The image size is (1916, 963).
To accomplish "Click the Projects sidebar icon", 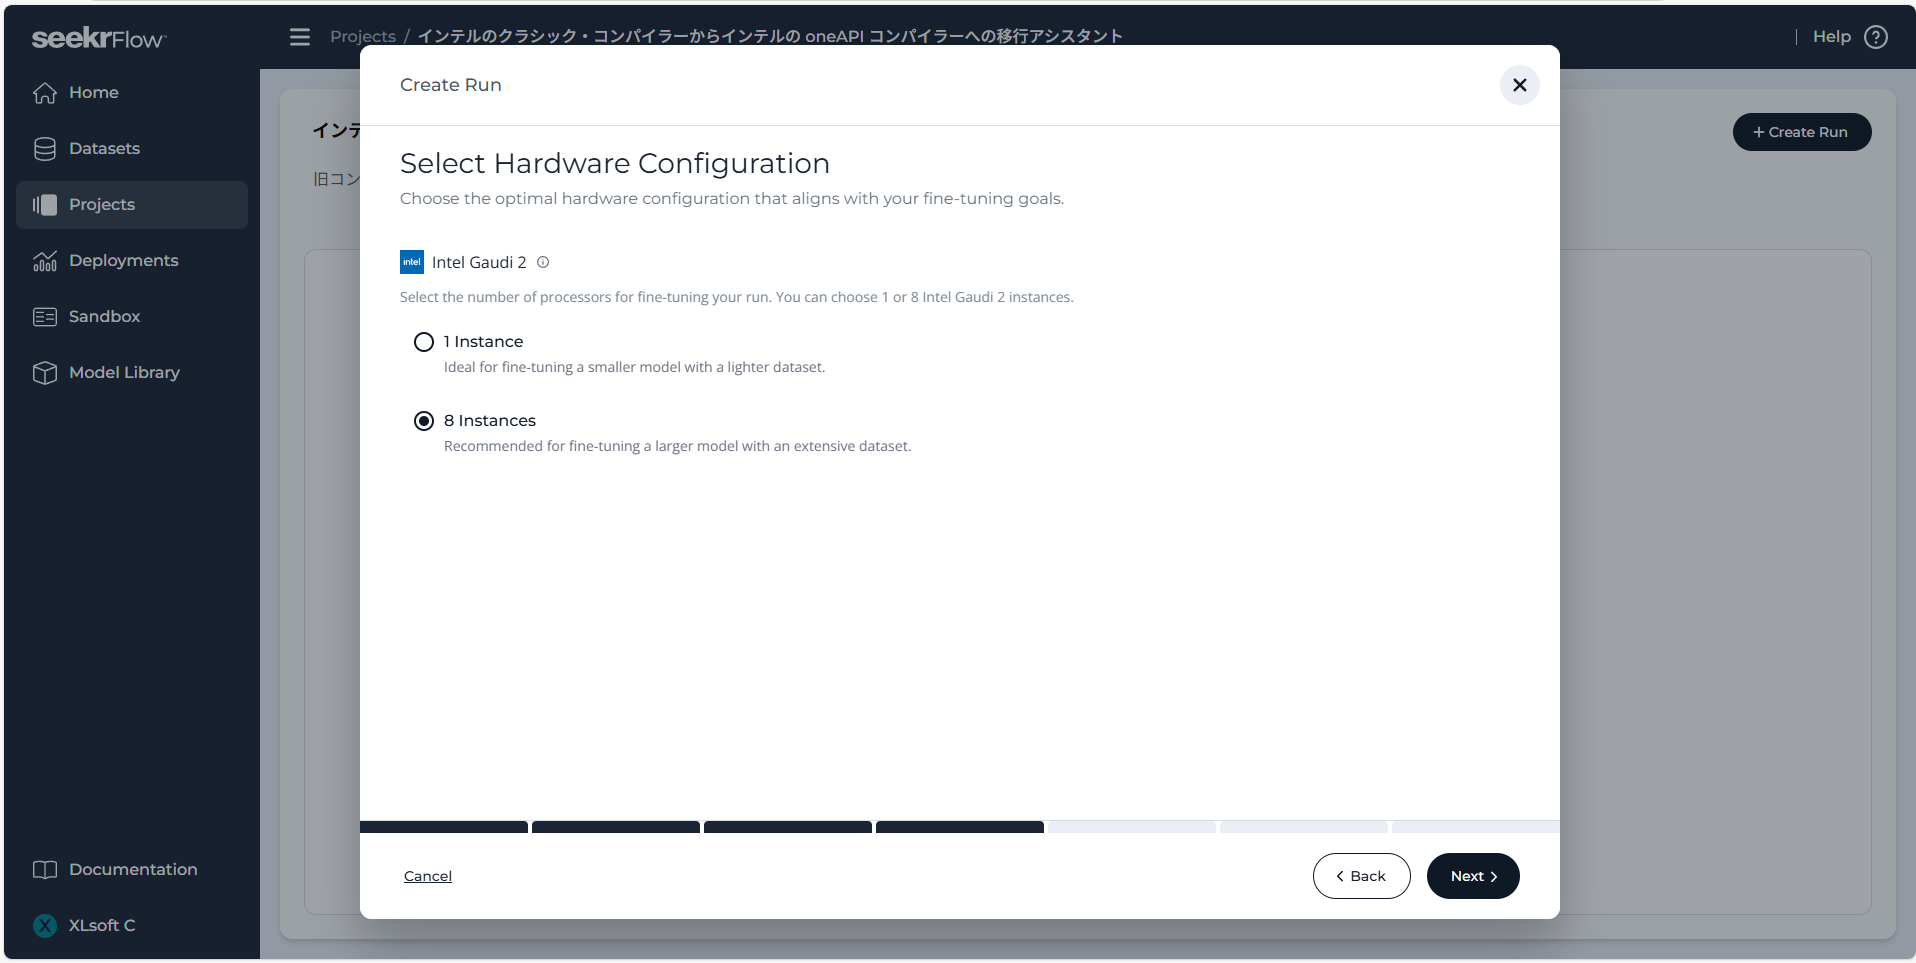I will (x=45, y=205).
